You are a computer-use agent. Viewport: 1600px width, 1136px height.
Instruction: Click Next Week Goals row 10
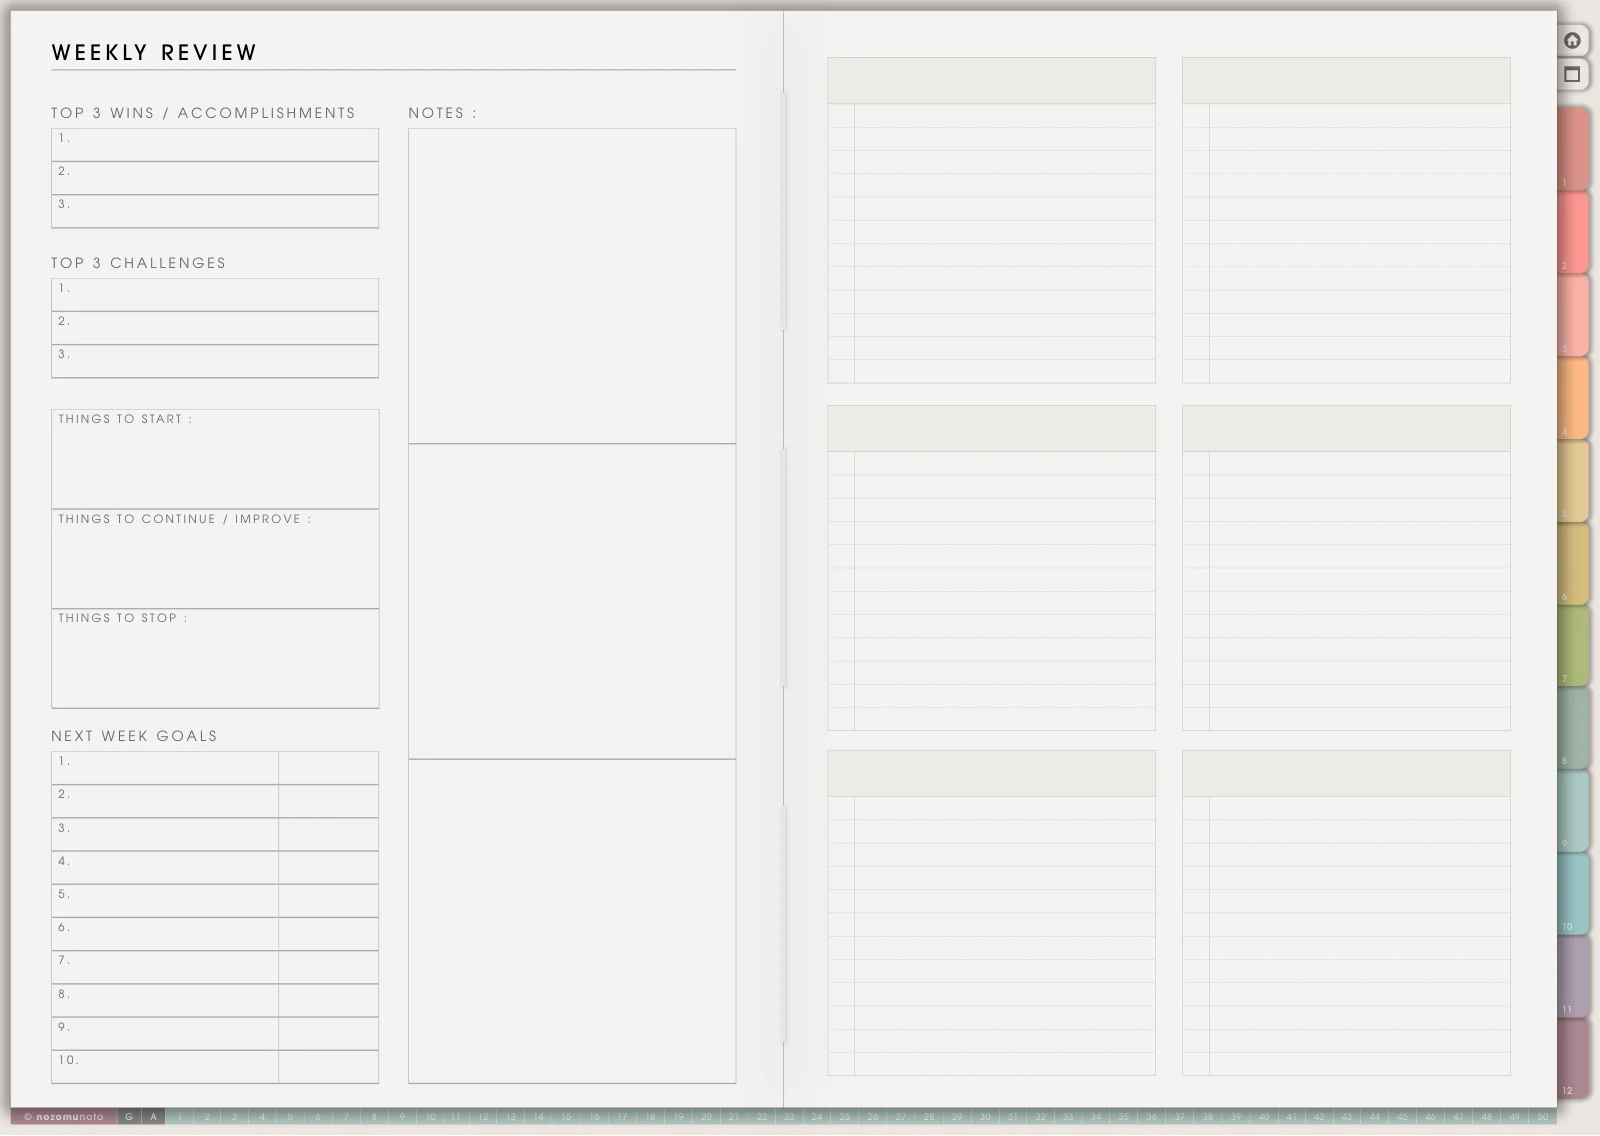pyautogui.click(x=215, y=1067)
